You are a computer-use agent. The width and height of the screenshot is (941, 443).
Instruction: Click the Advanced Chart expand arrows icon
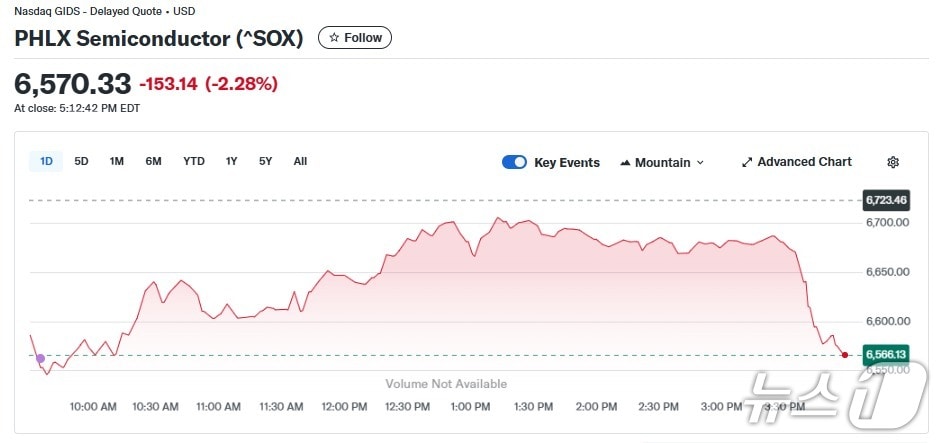747,162
